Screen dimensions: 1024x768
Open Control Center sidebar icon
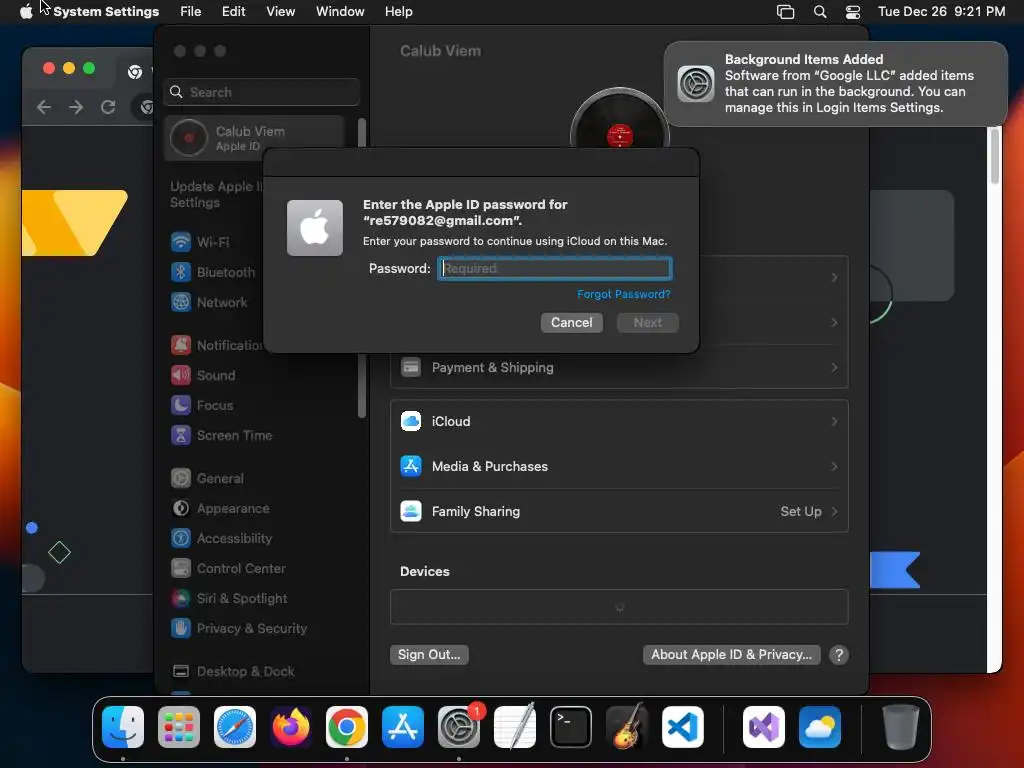pos(181,568)
